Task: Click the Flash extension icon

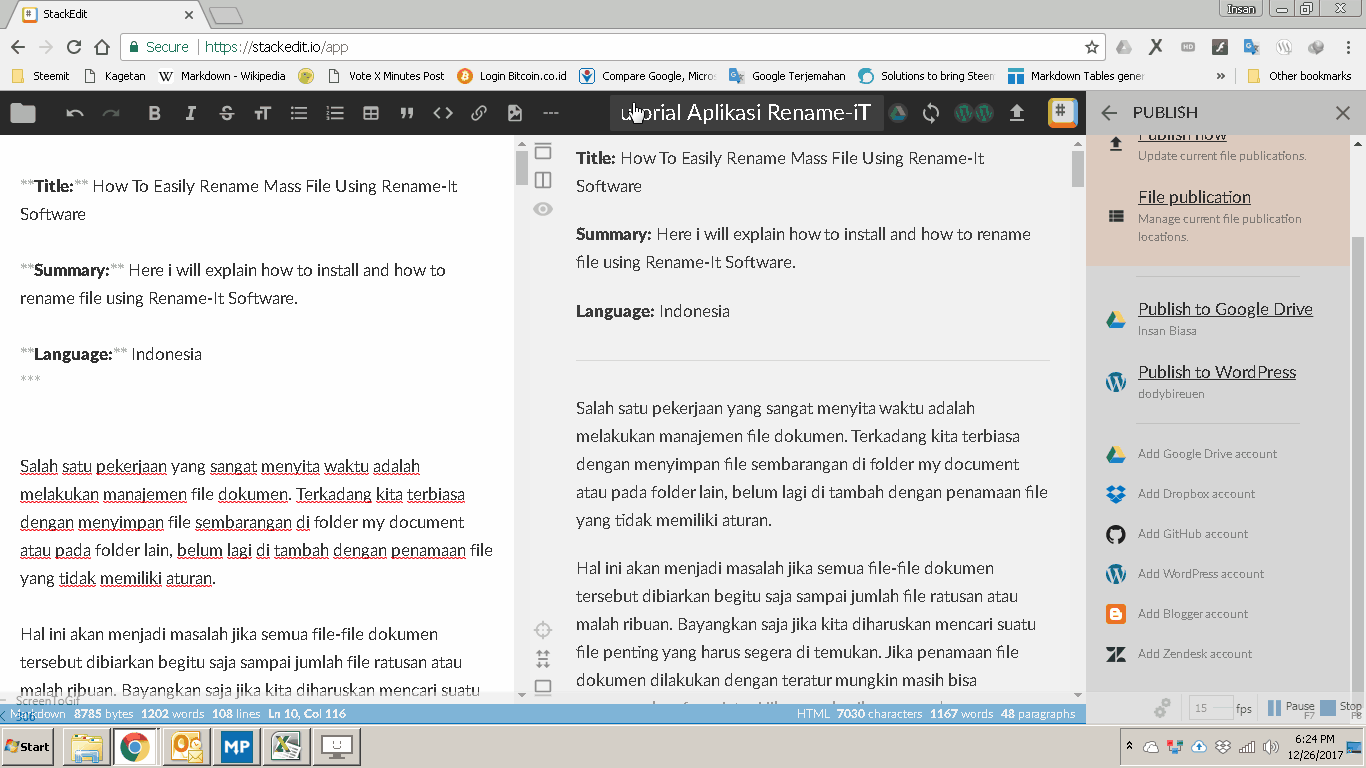Action: (1219, 47)
